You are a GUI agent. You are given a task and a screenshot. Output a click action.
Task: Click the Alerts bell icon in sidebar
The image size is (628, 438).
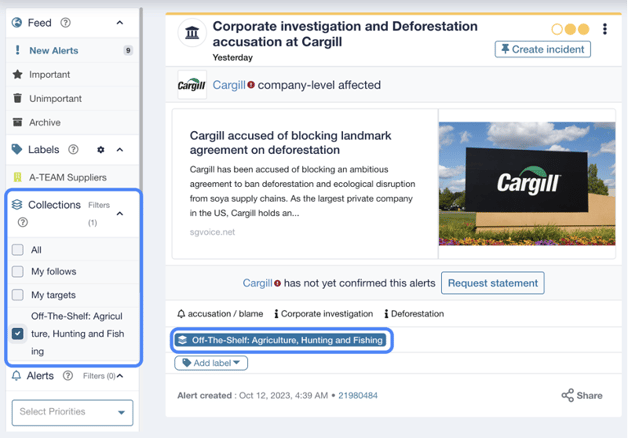(x=16, y=376)
